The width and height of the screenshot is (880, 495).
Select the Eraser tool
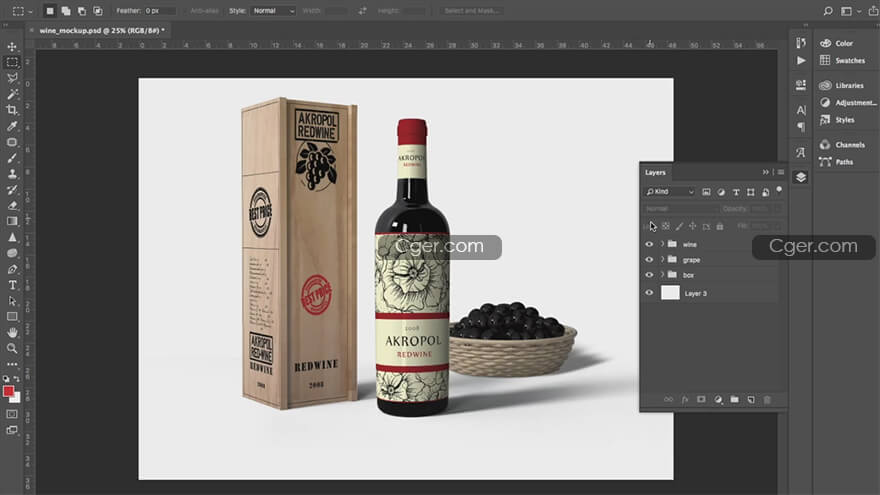pyautogui.click(x=12, y=205)
